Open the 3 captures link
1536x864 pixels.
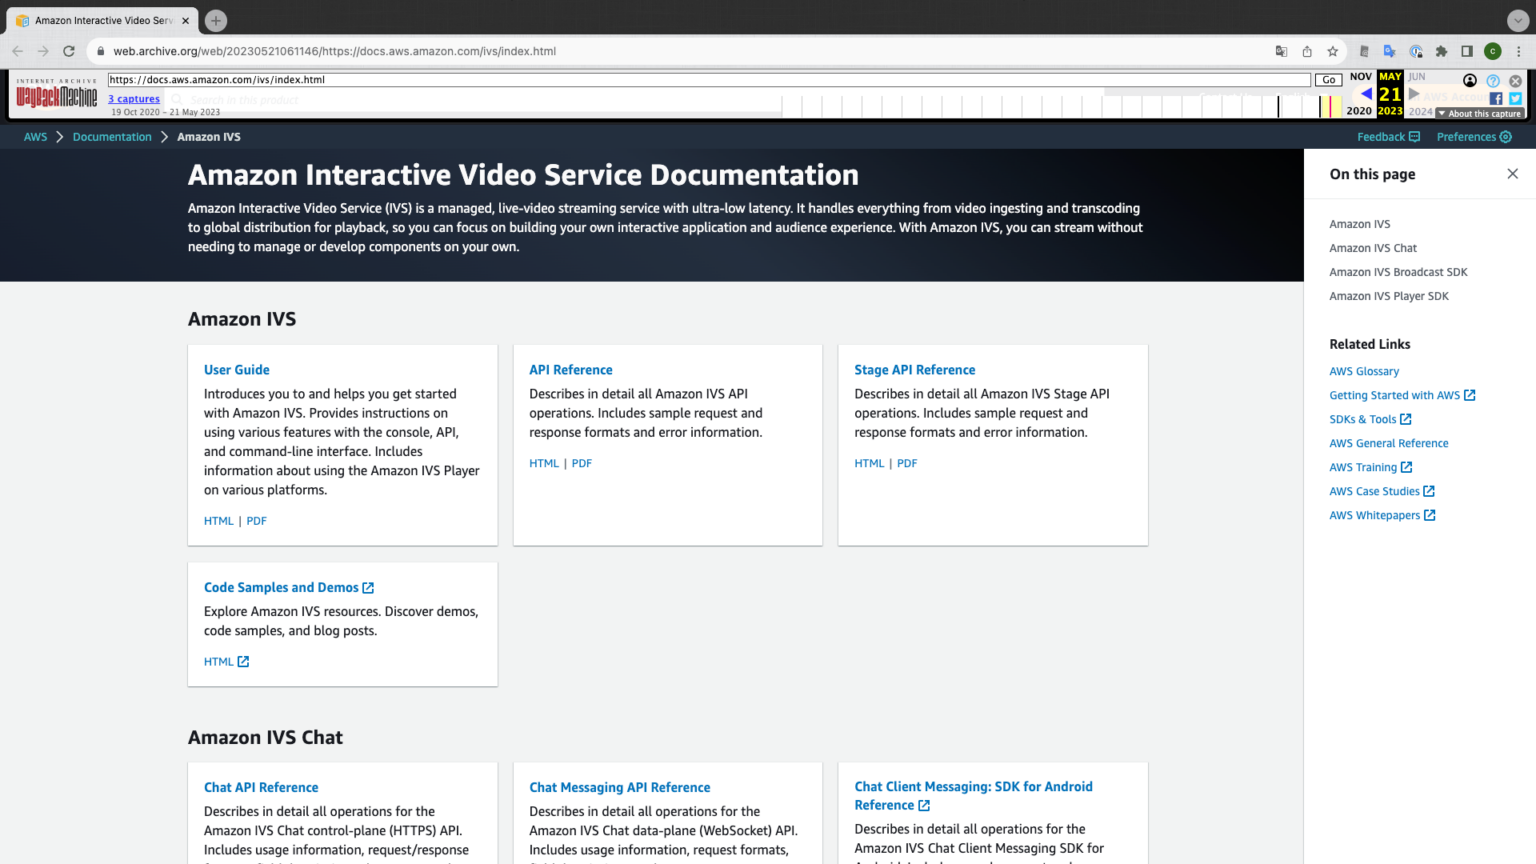point(133,98)
